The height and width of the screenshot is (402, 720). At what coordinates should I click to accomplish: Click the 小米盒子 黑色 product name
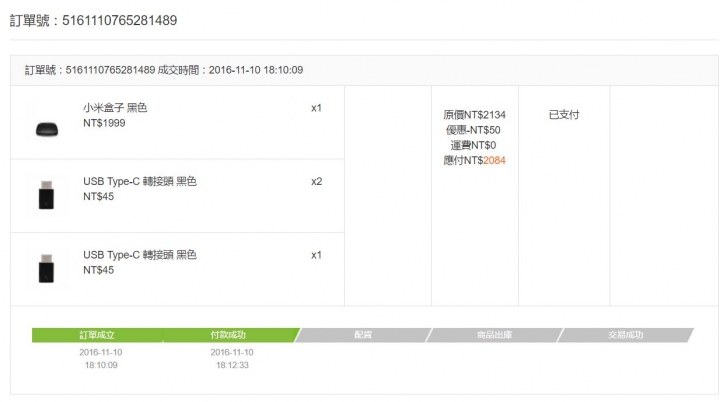click(x=115, y=108)
